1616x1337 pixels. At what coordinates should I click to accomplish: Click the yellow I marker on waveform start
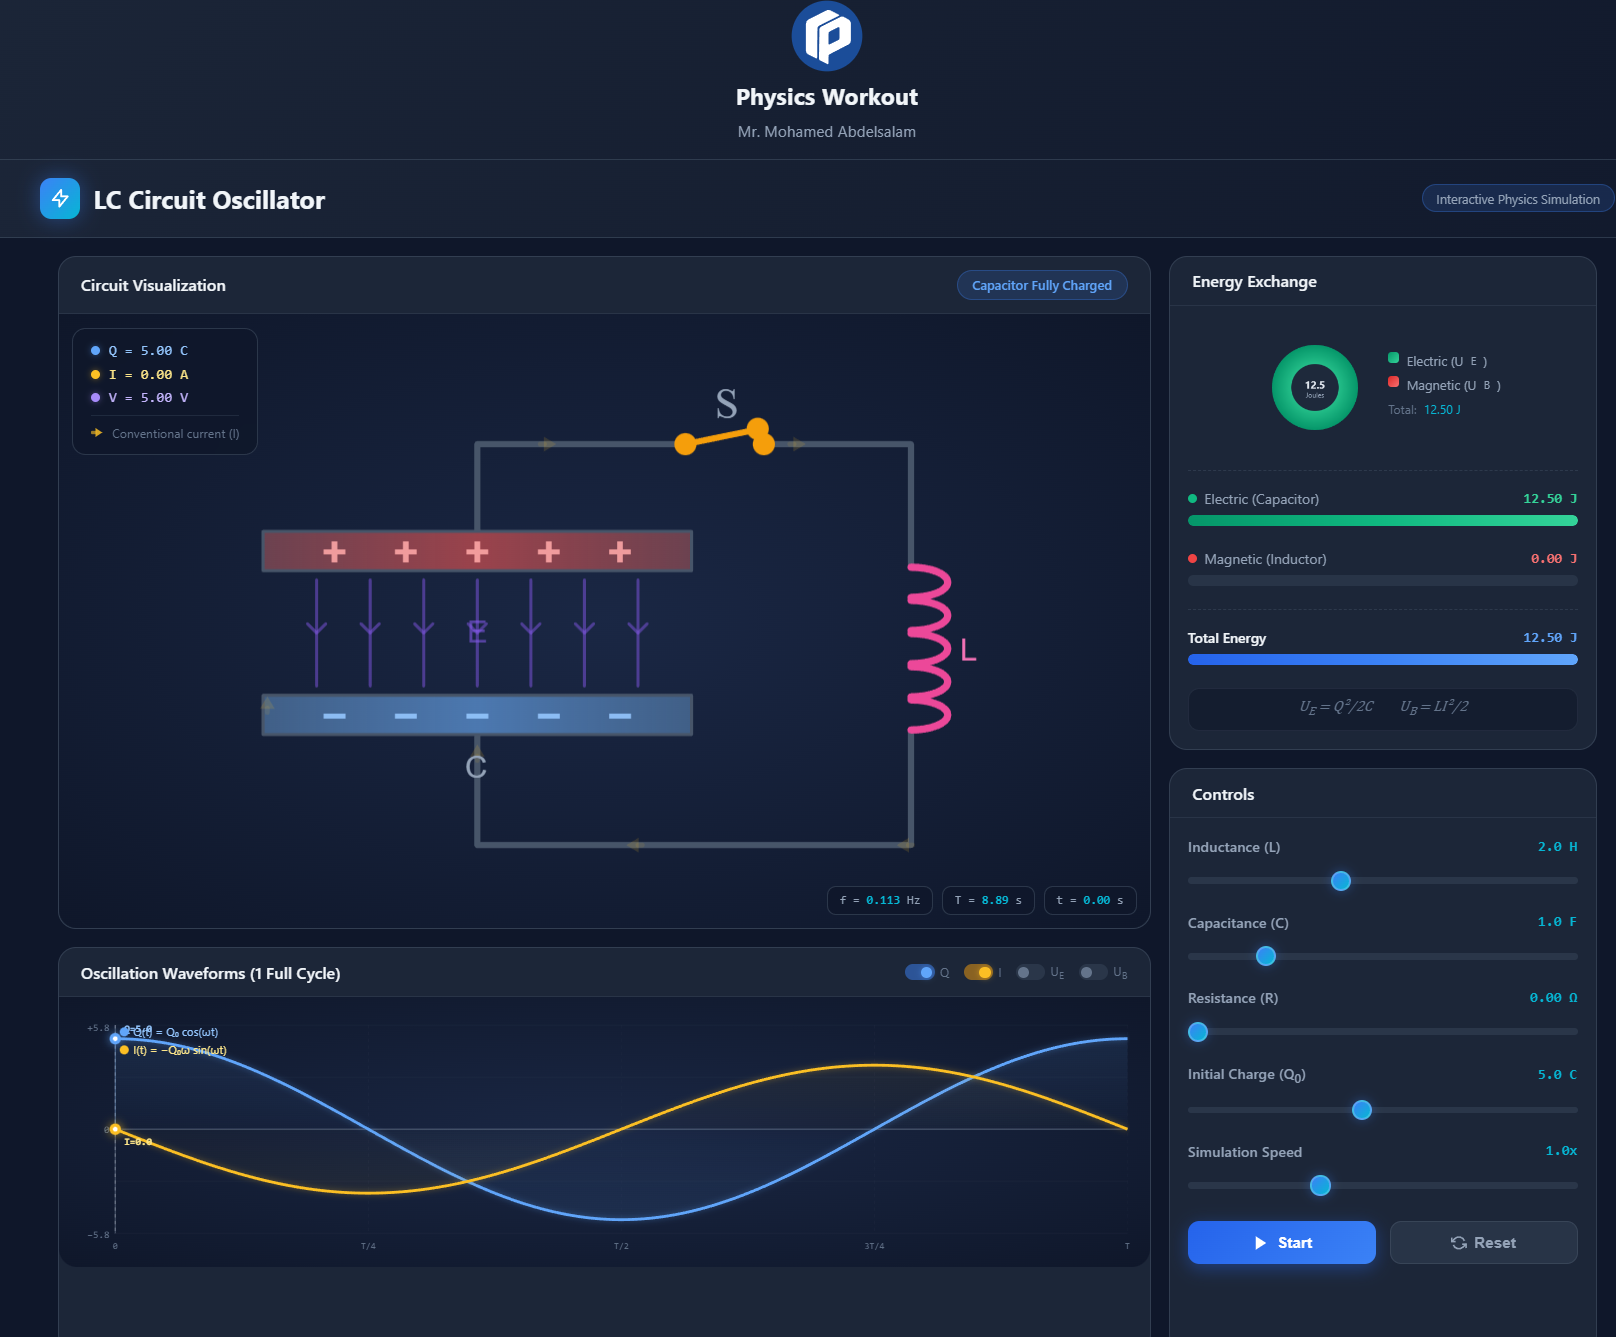(115, 1129)
